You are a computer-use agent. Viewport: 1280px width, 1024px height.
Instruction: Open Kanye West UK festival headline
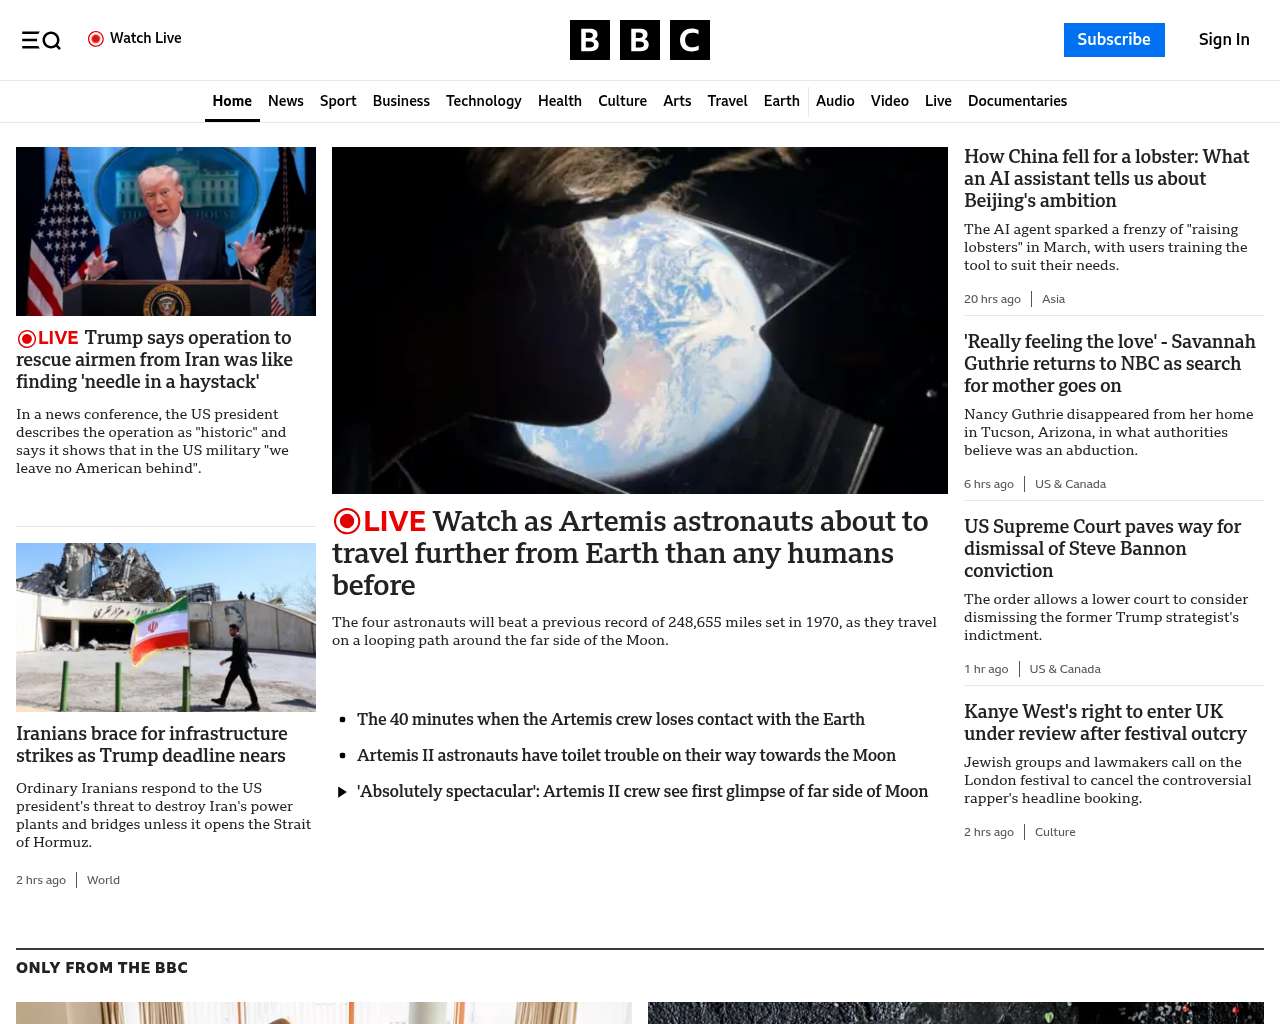click(x=1105, y=722)
